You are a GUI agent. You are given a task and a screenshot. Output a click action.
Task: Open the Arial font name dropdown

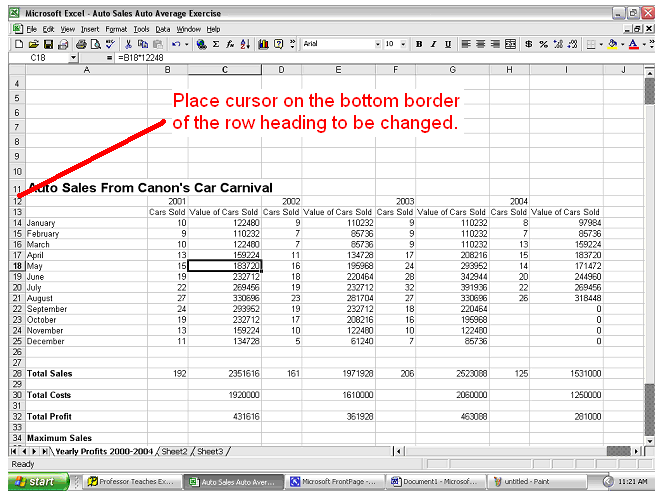[x=377, y=44]
